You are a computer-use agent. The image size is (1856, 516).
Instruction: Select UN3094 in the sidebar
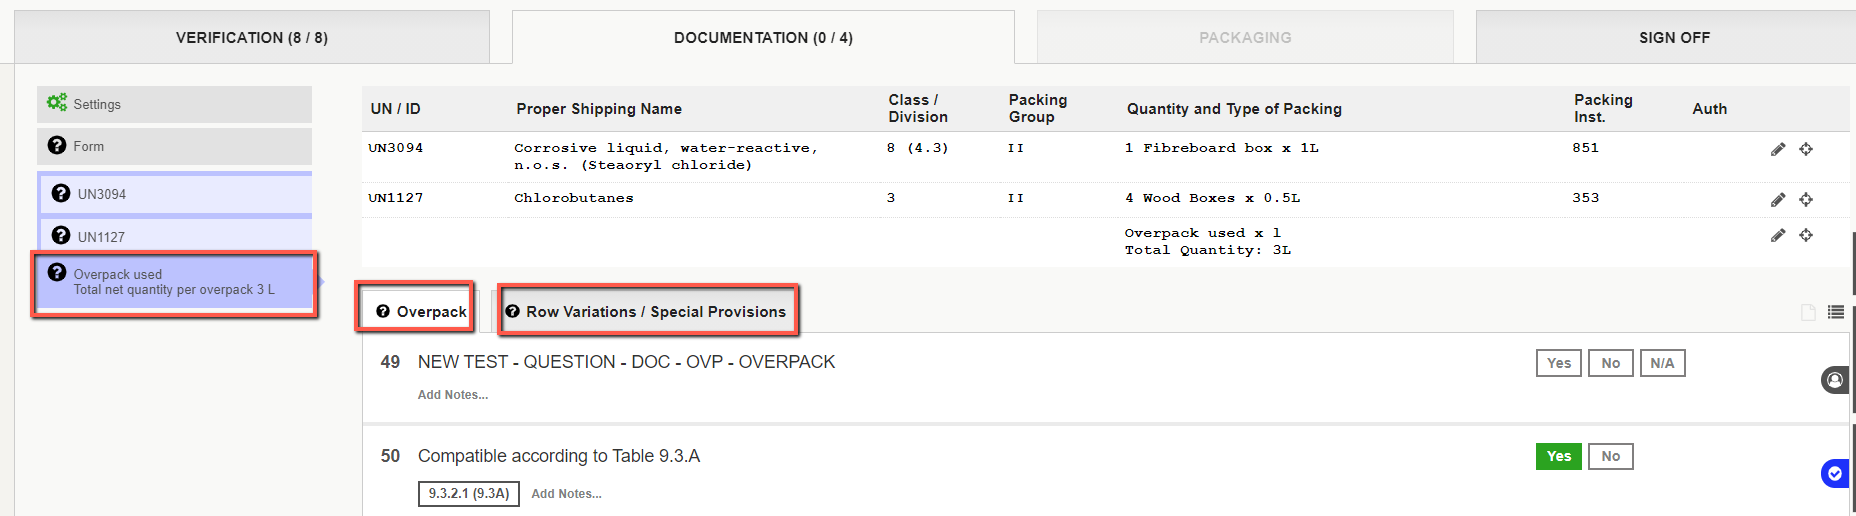pos(175,194)
